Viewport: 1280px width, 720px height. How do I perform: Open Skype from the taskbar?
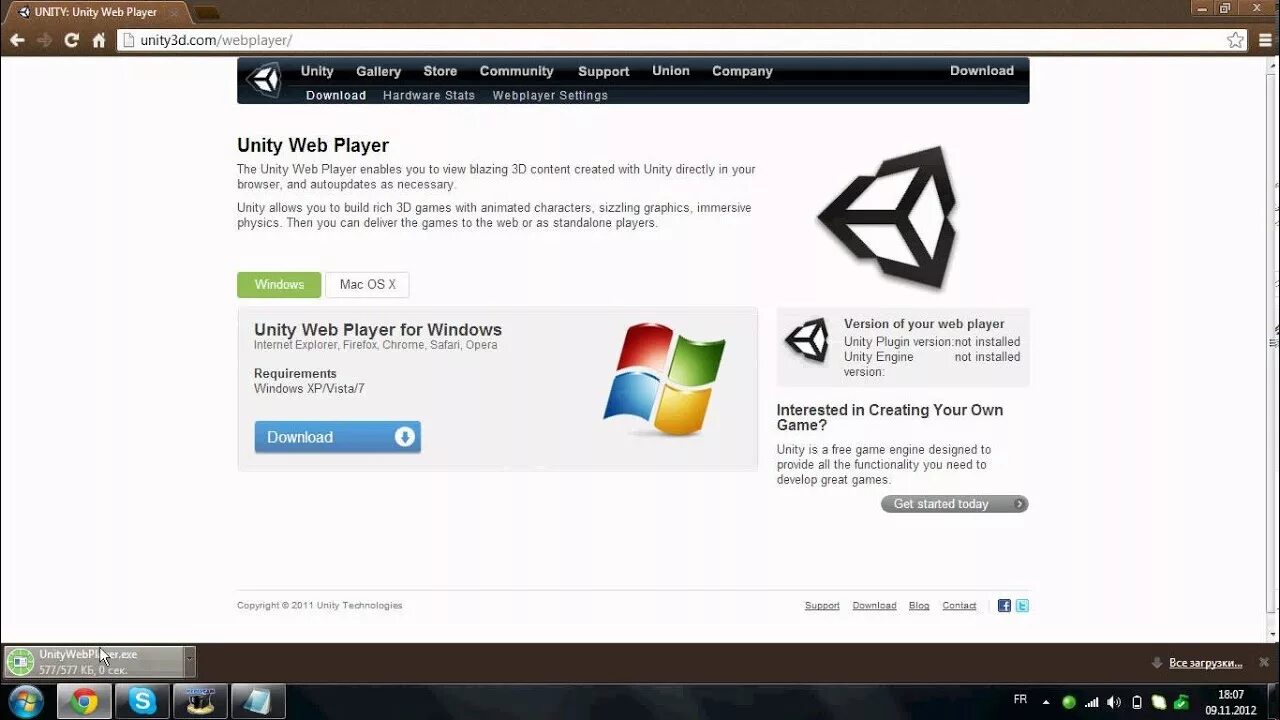(142, 701)
